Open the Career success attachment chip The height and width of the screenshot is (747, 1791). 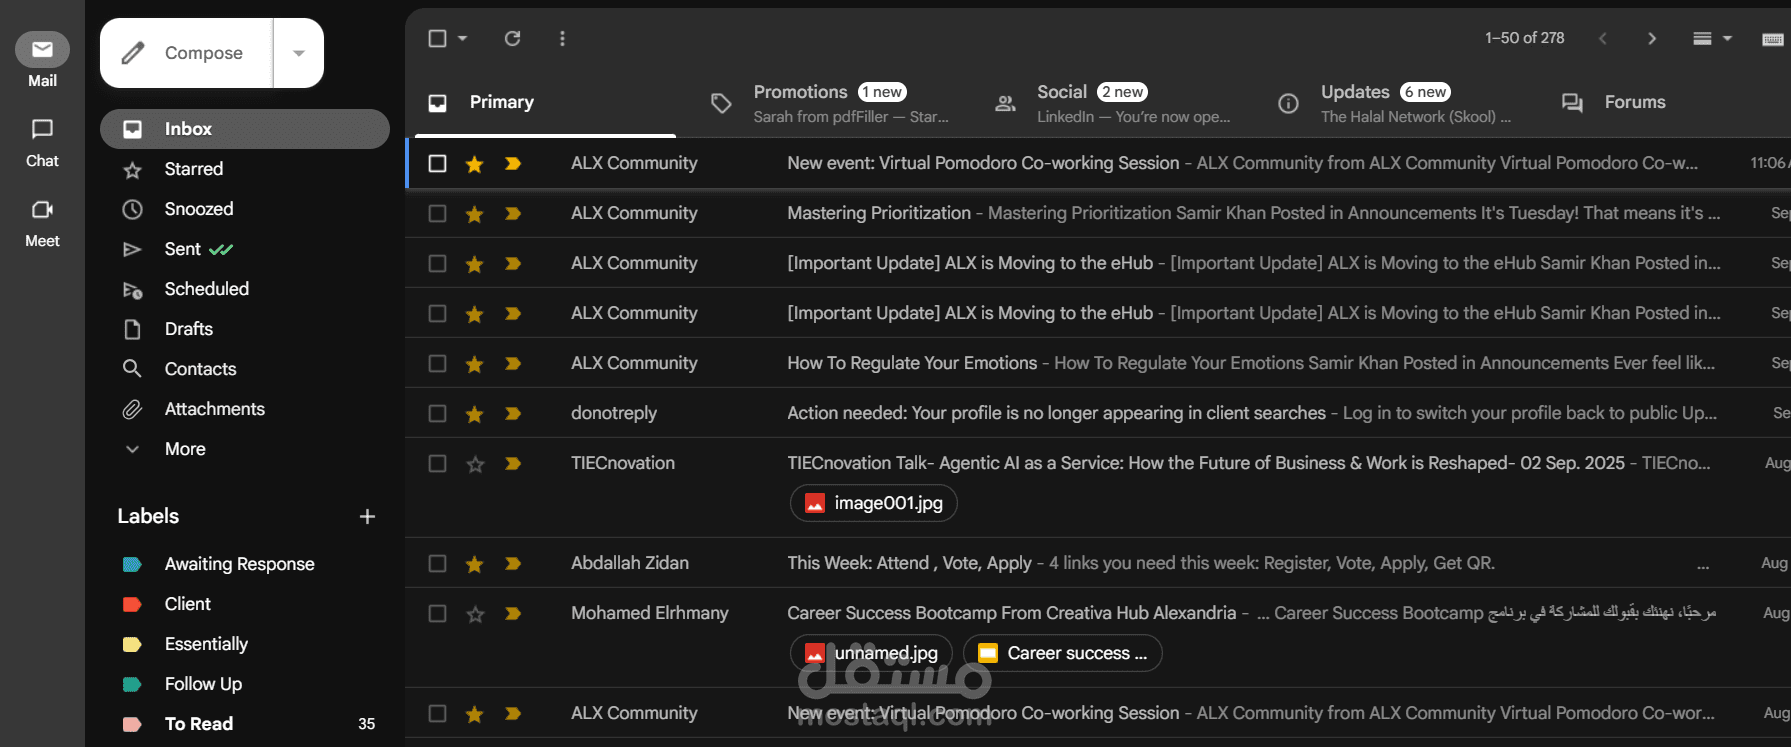click(1063, 653)
